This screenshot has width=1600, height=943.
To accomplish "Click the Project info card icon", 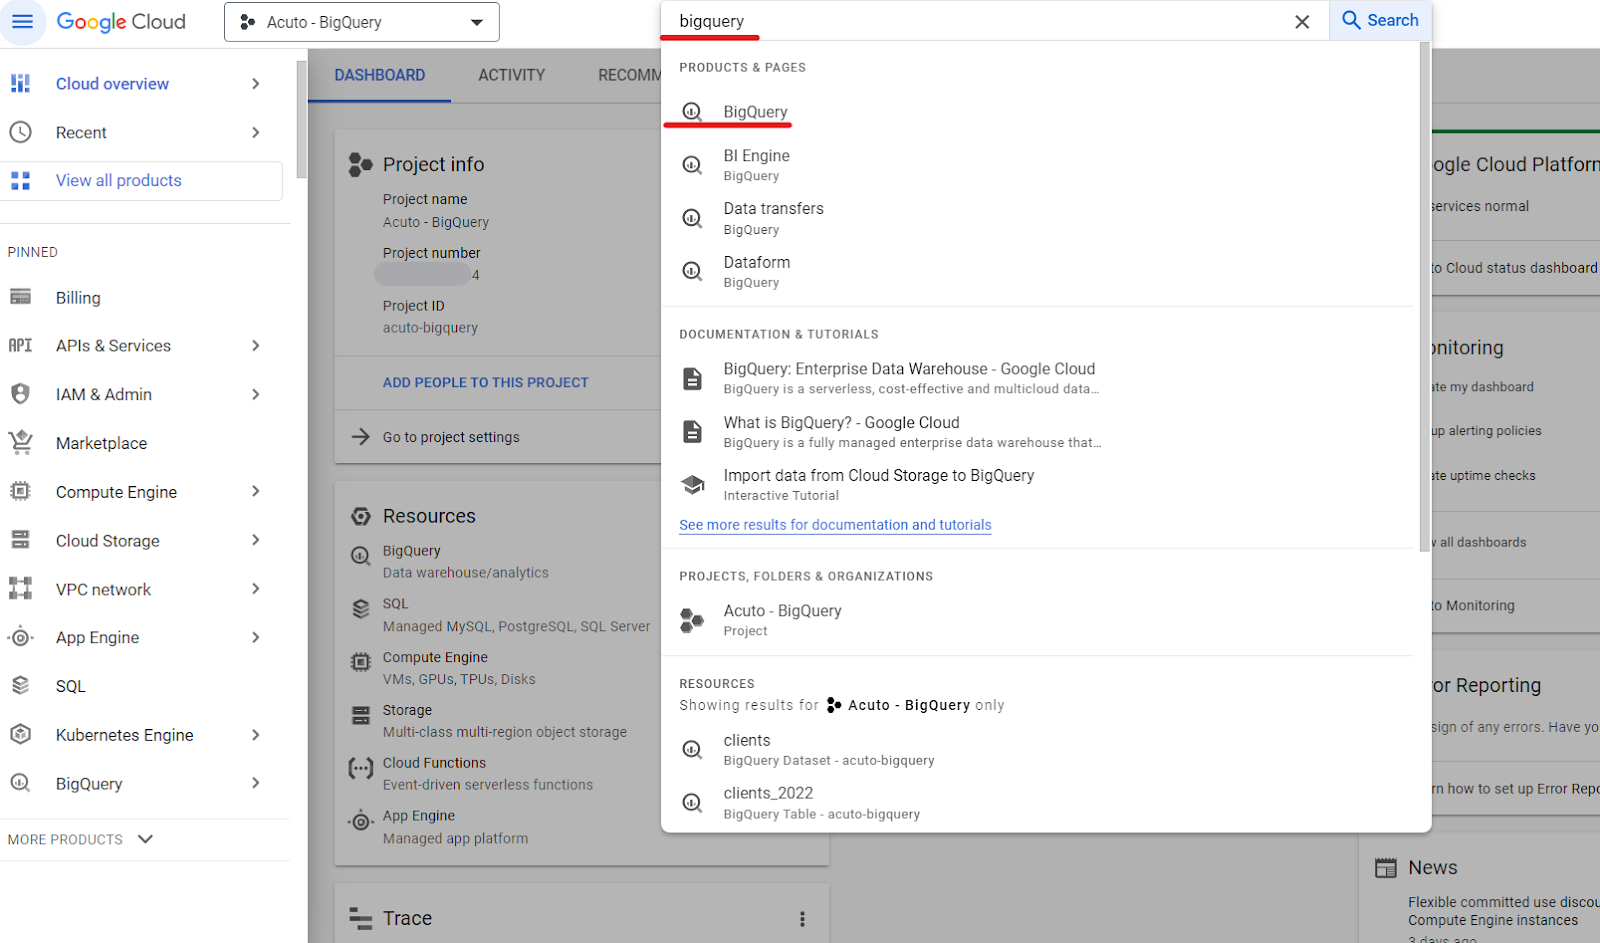I will (x=360, y=164).
